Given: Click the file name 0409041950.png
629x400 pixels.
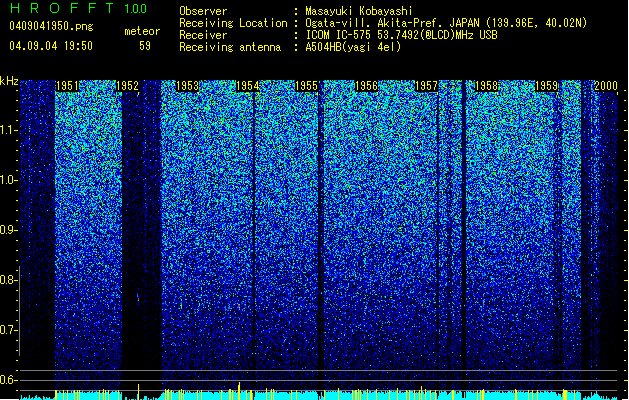Looking at the screenshot, I should pos(51,26).
